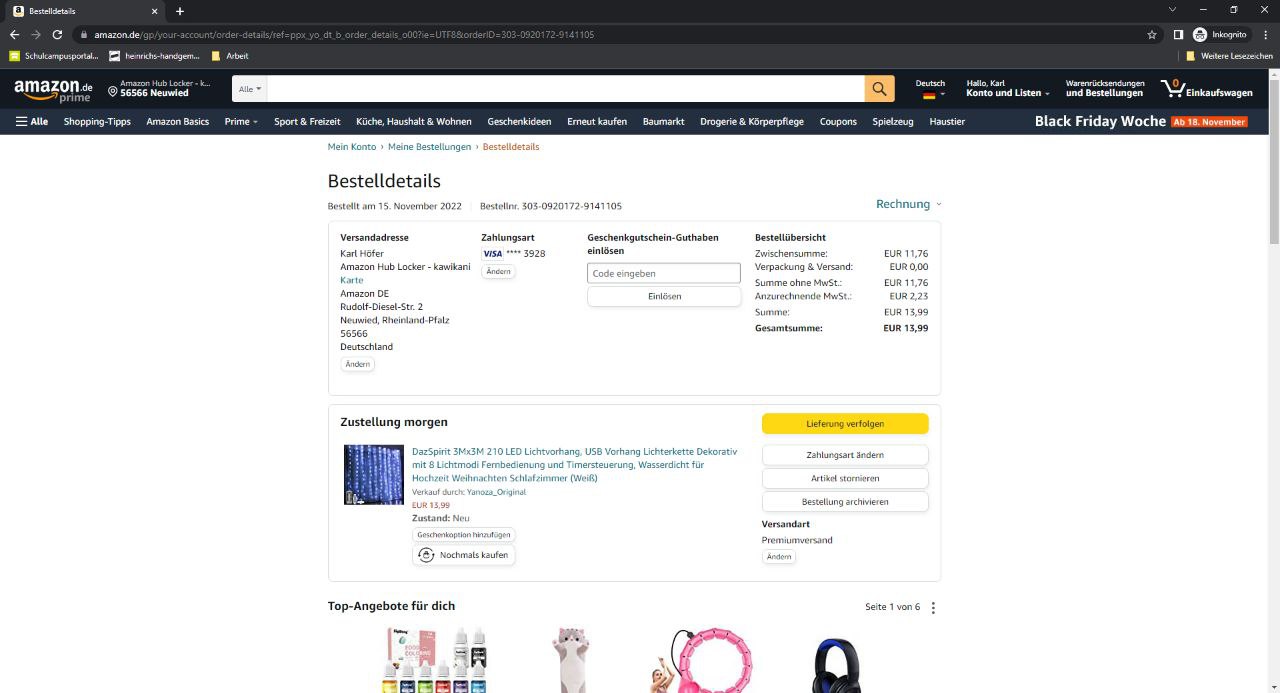Click the Artikel stornieren button
This screenshot has height=693, width=1280.
(x=845, y=478)
